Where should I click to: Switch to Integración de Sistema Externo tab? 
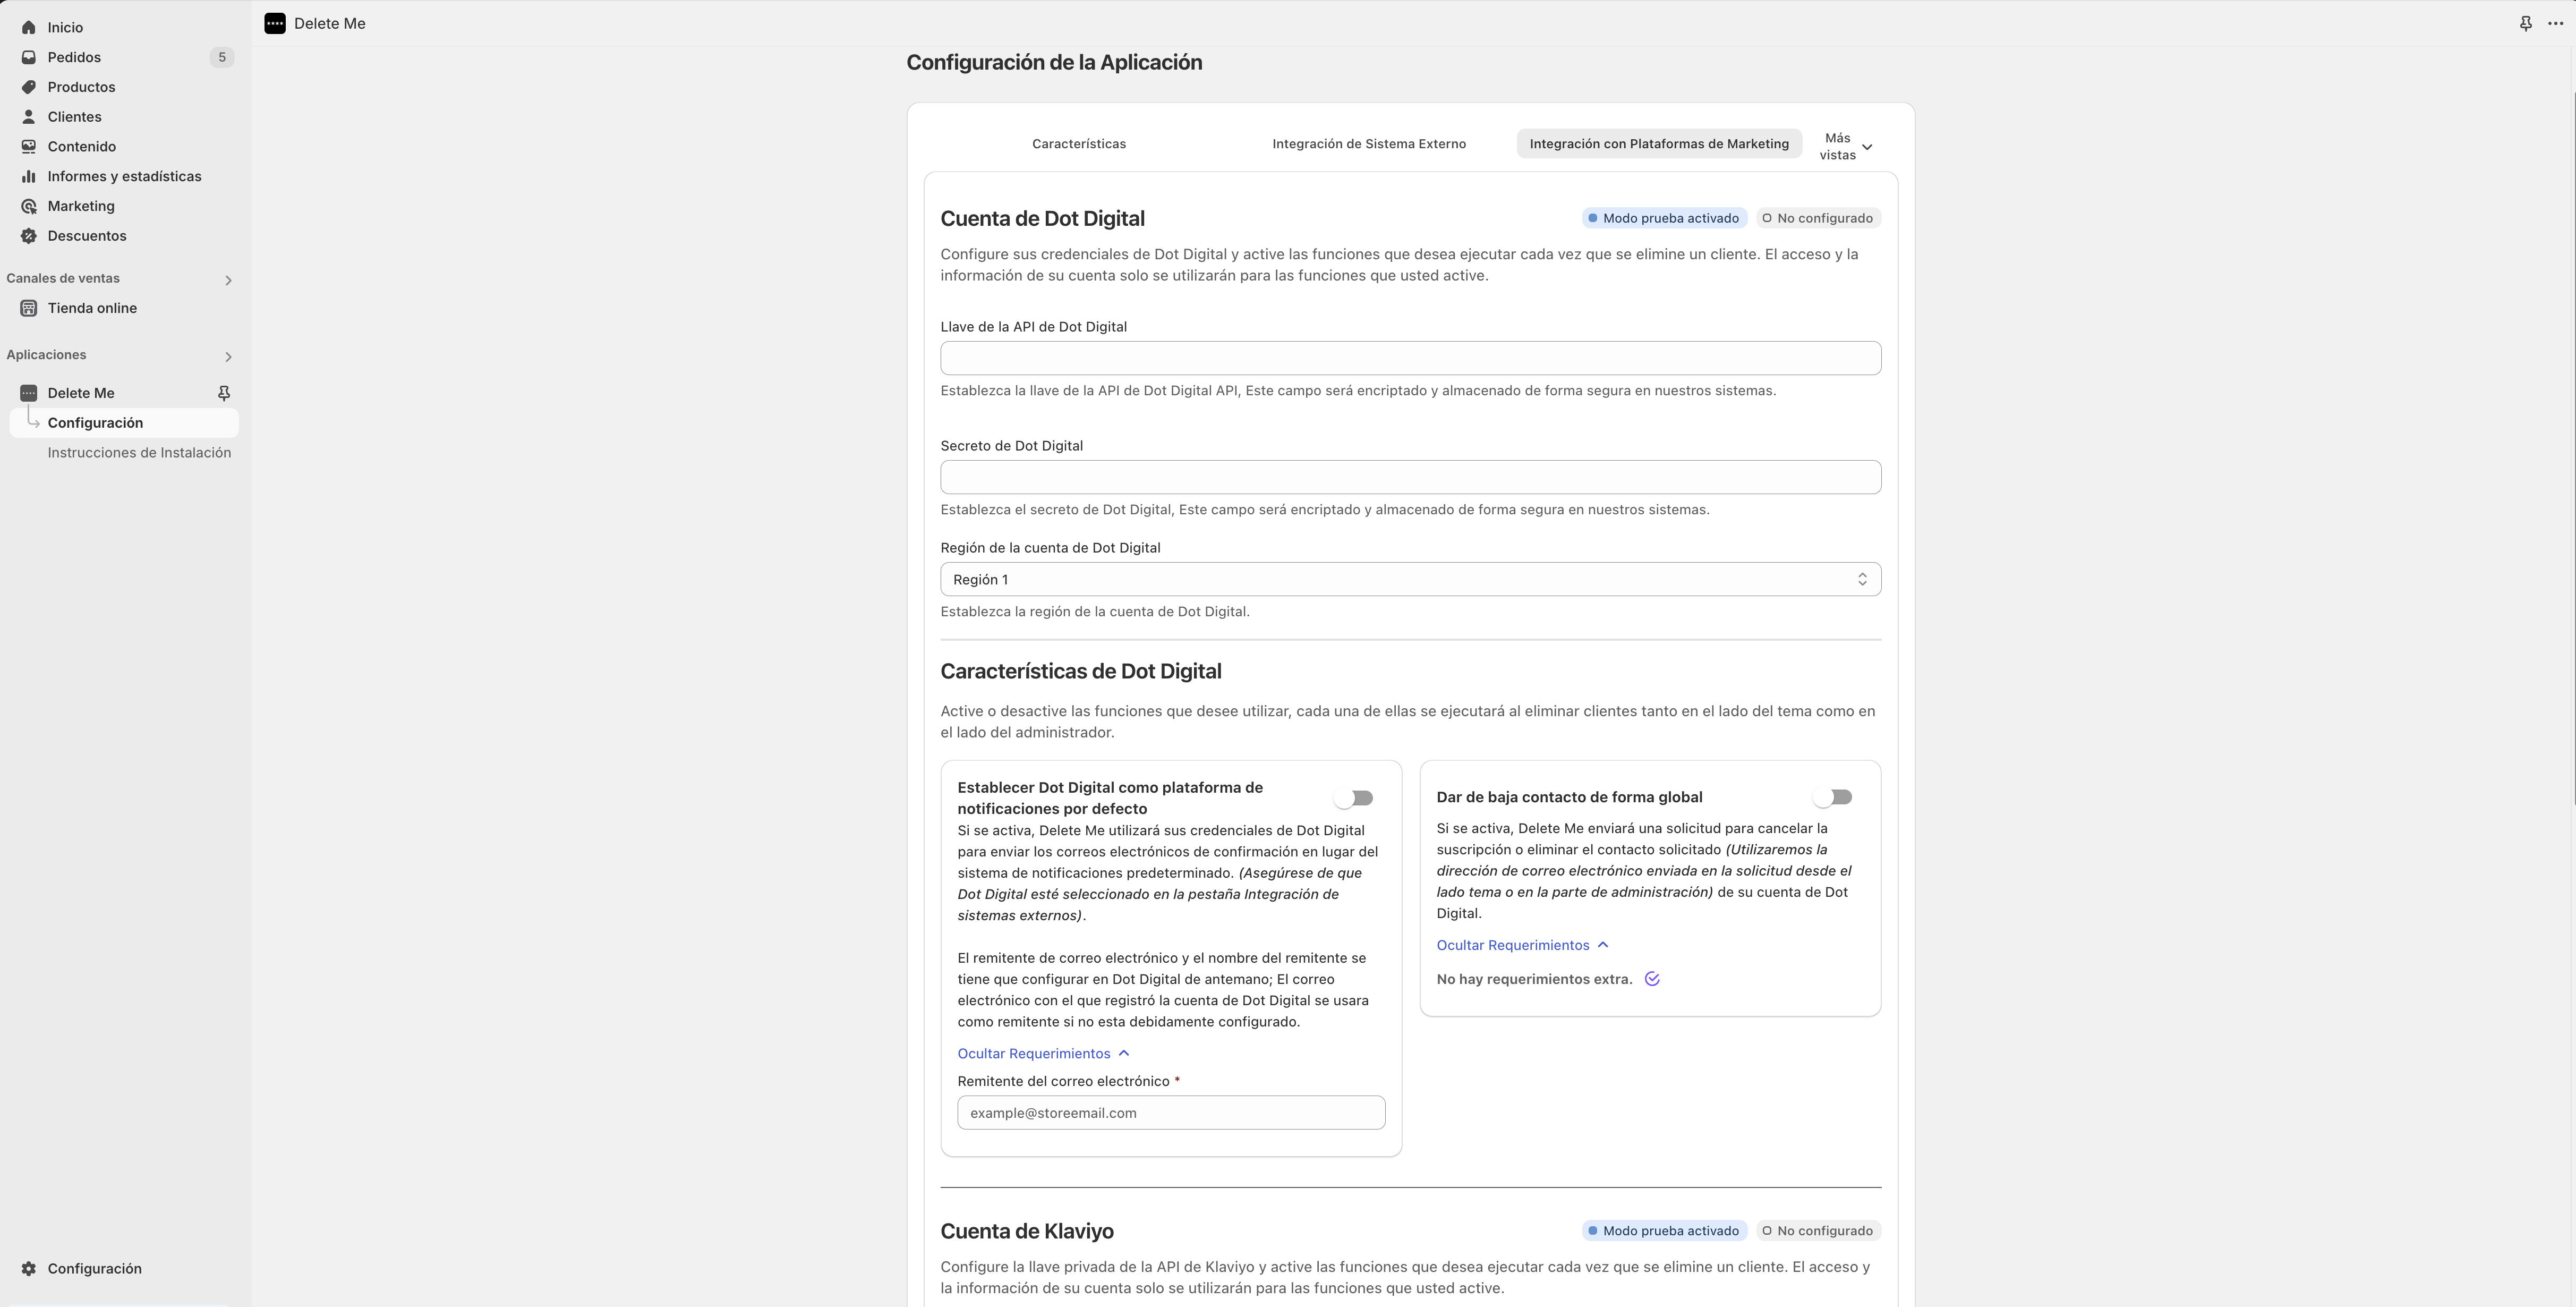click(x=1368, y=144)
